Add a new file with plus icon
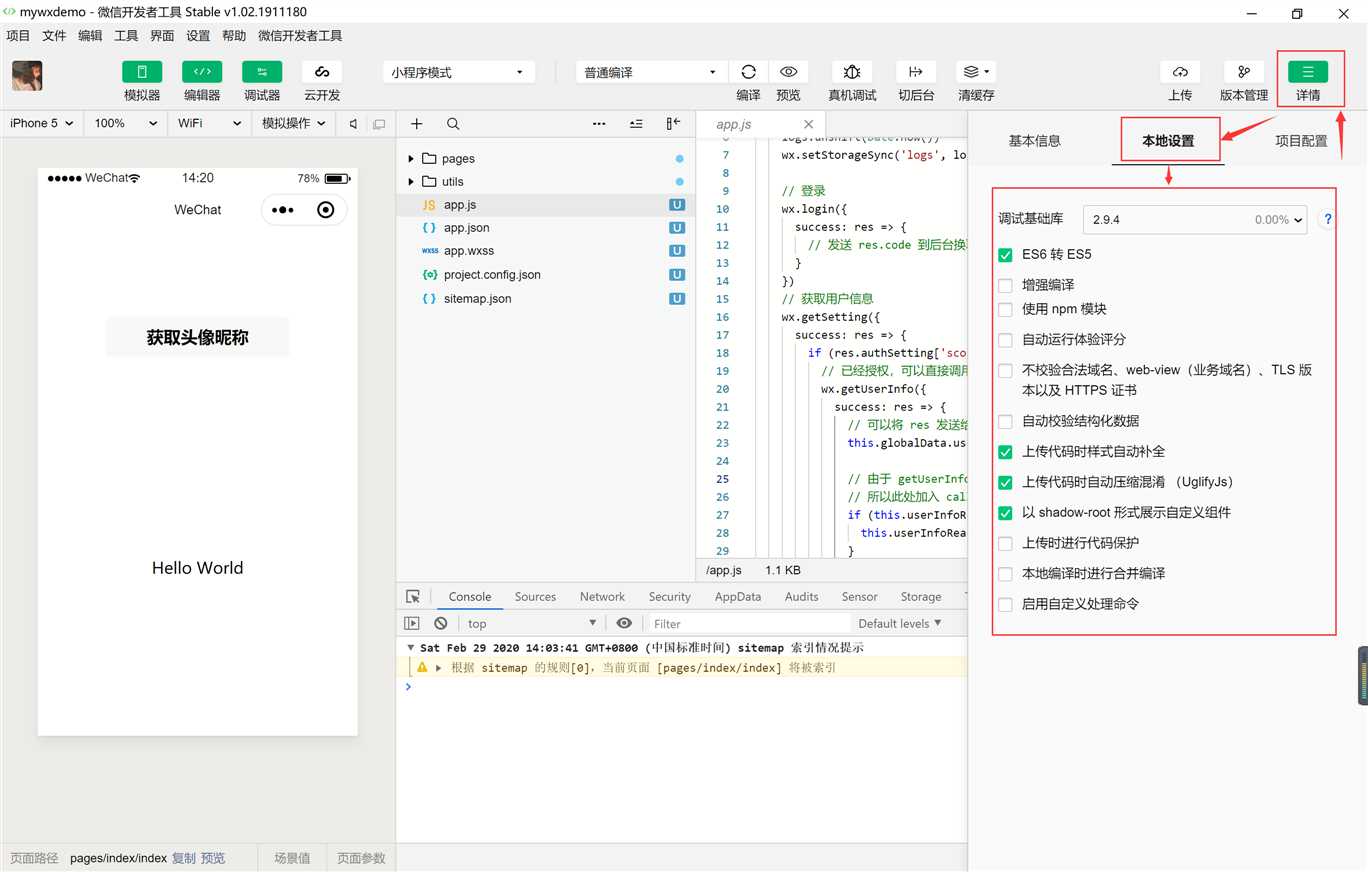 click(417, 124)
